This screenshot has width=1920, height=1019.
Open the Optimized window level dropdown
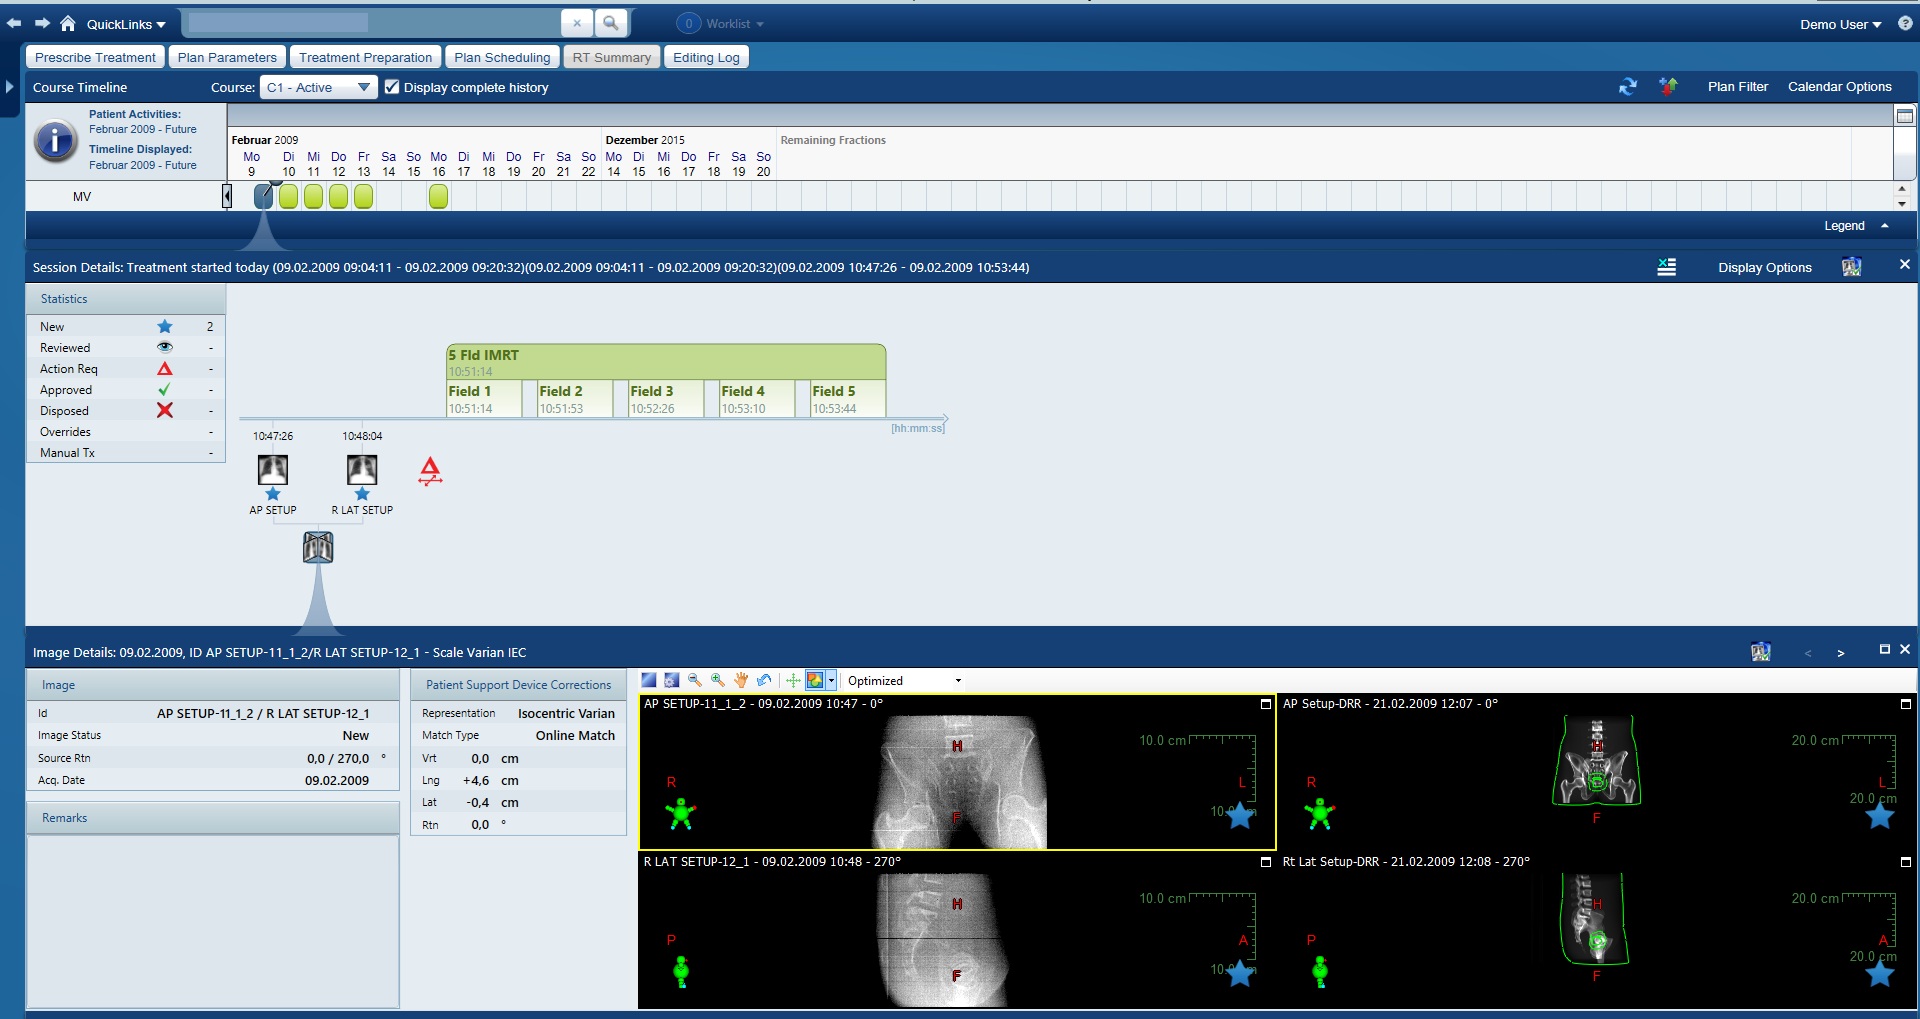coord(955,680)
